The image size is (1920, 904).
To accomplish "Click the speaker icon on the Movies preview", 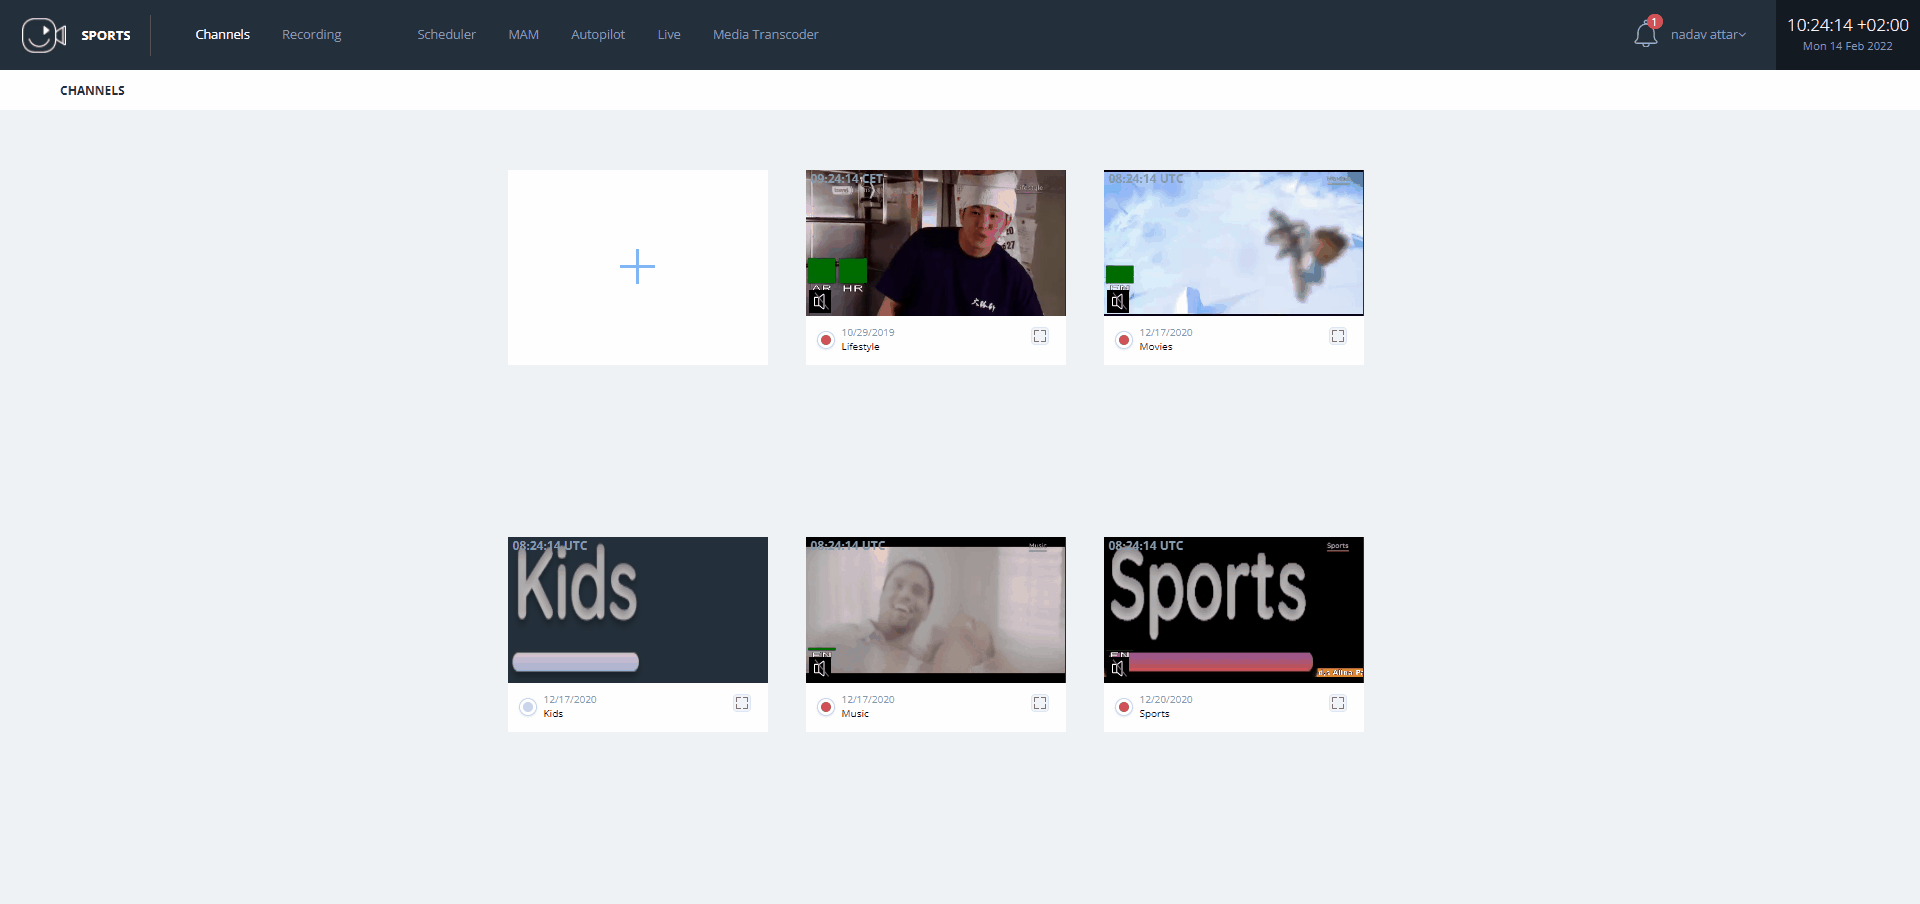I will [1120, 302].
